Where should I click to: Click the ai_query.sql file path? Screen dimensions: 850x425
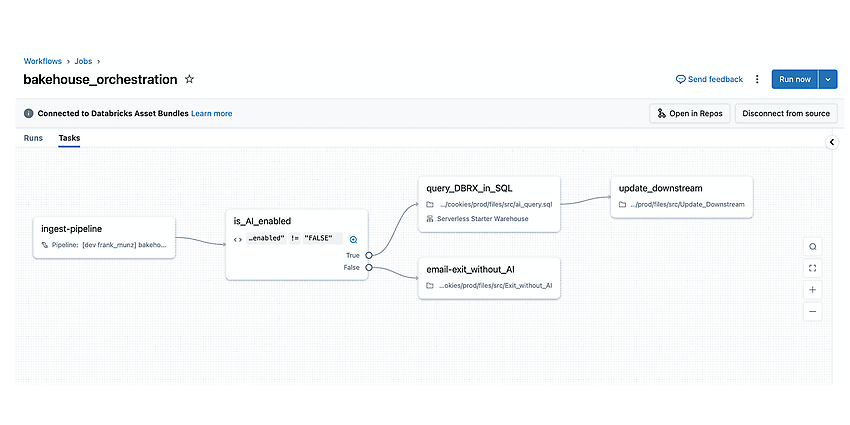(495, 204)
